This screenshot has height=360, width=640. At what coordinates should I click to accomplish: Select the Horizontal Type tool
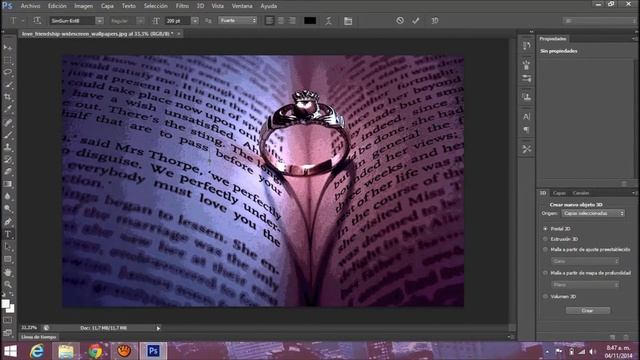pyautogui.click(x=8, y=234)
